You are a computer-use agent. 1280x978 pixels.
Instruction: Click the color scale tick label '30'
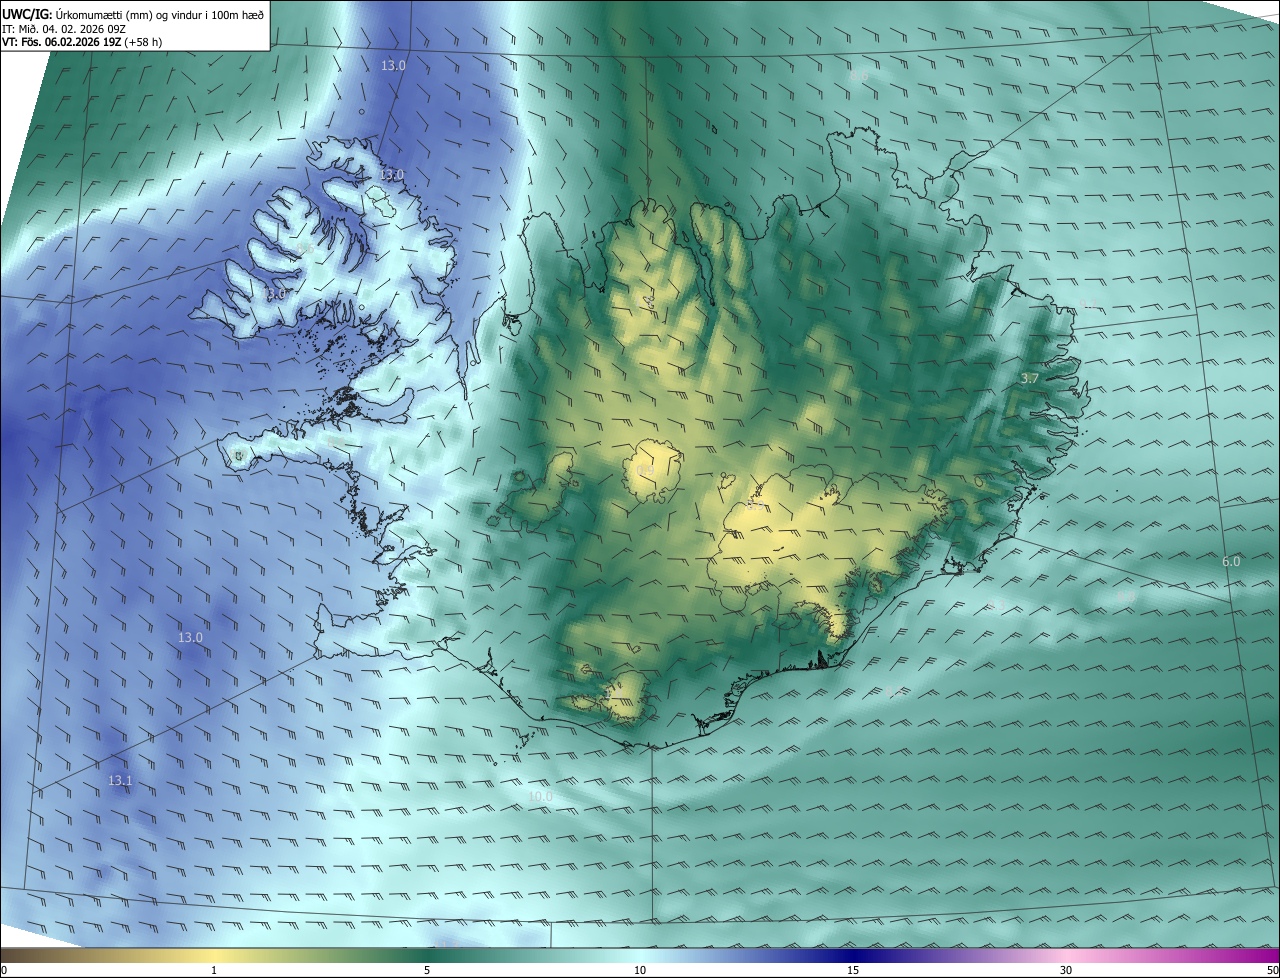1066,970
